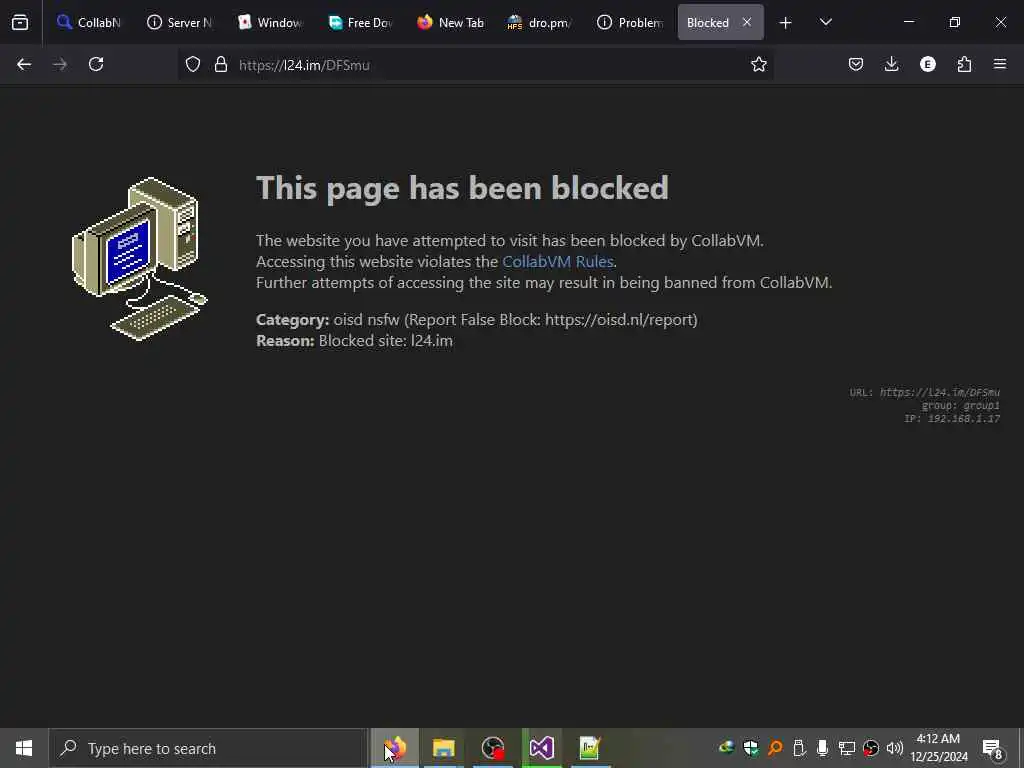Select the Blocked tab

708,22
